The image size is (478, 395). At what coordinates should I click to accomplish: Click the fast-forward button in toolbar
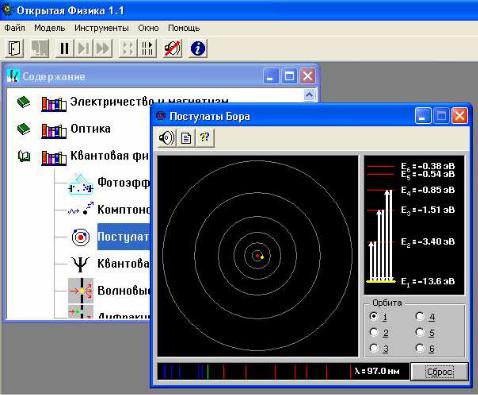(x=102, y=49)
